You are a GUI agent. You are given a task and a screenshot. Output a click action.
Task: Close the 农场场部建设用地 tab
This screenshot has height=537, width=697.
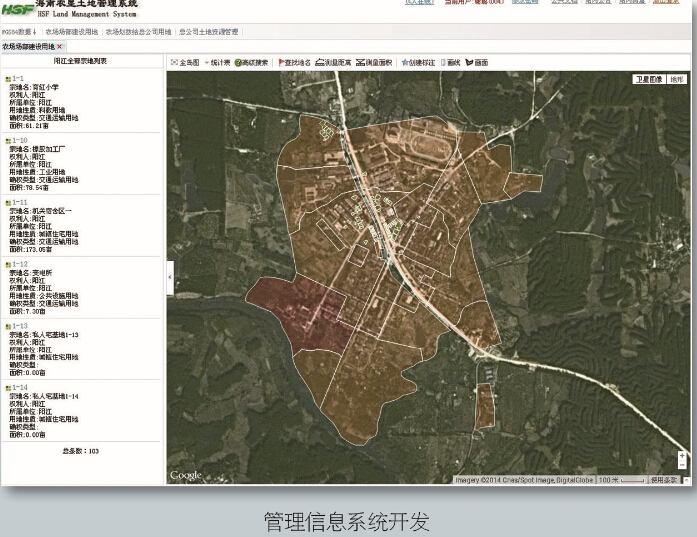(x=60, y=47)
